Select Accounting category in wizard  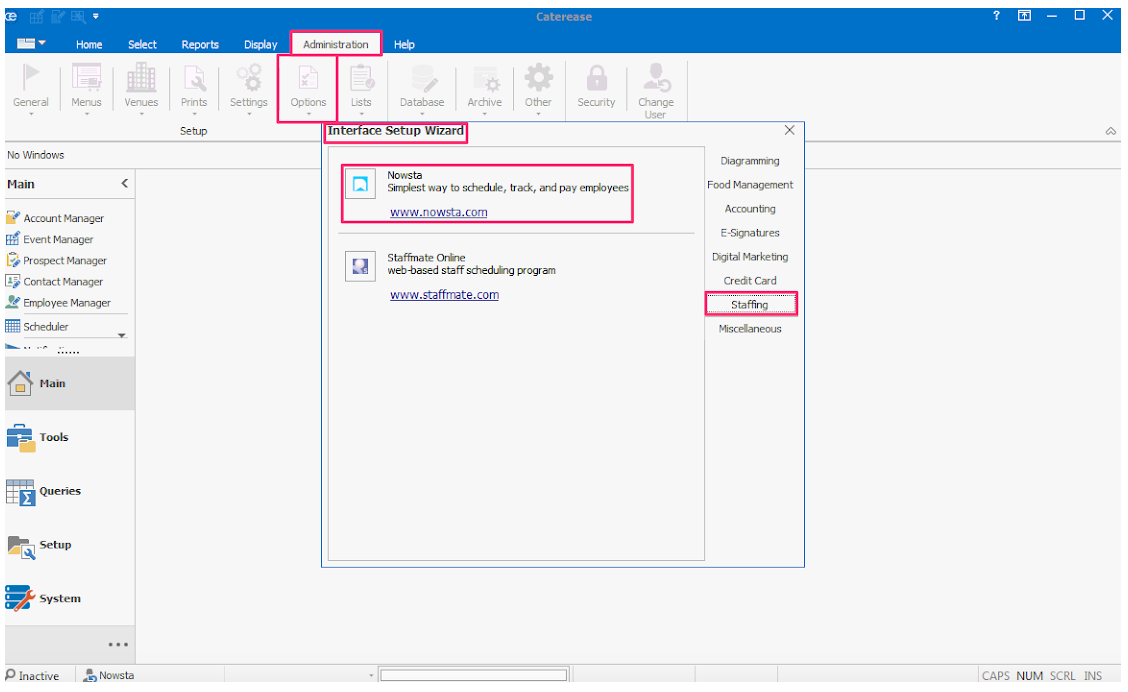pyautogui.click(x=750, y=209)
